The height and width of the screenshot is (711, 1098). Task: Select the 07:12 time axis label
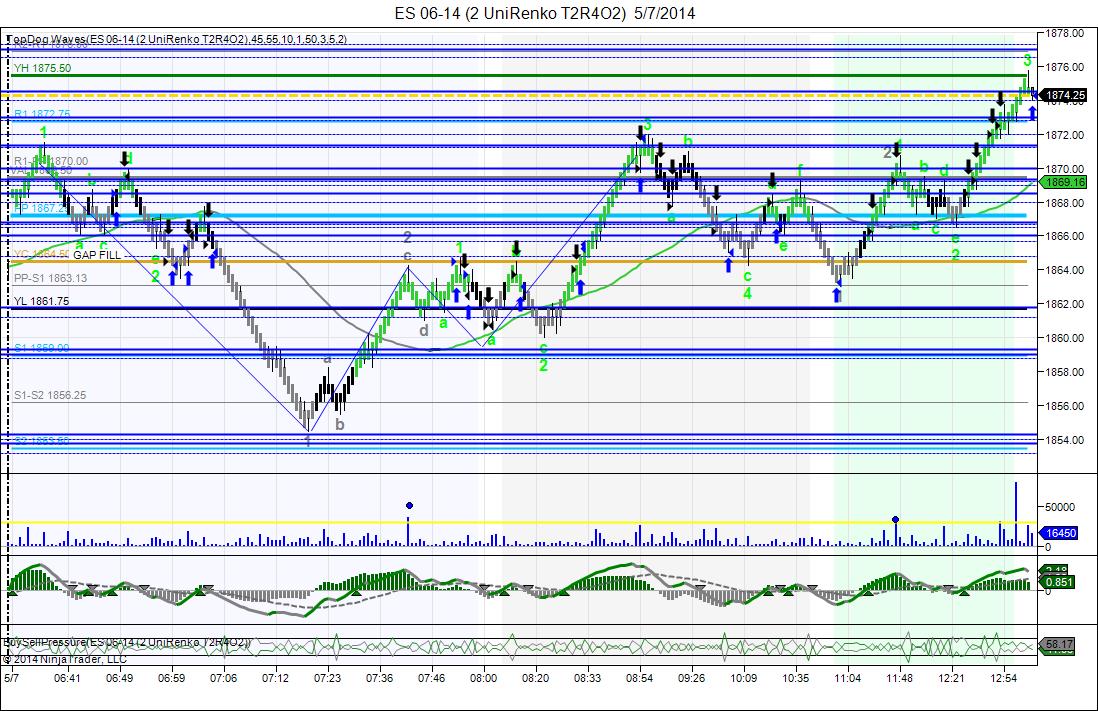pos(275,678)
